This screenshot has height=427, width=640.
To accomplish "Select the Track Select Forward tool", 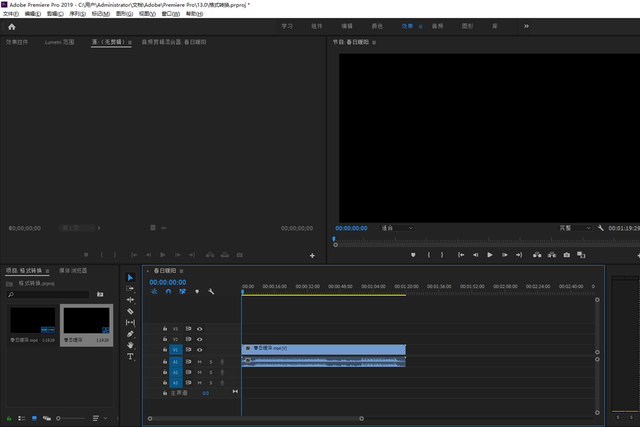I will coord(130,288).
